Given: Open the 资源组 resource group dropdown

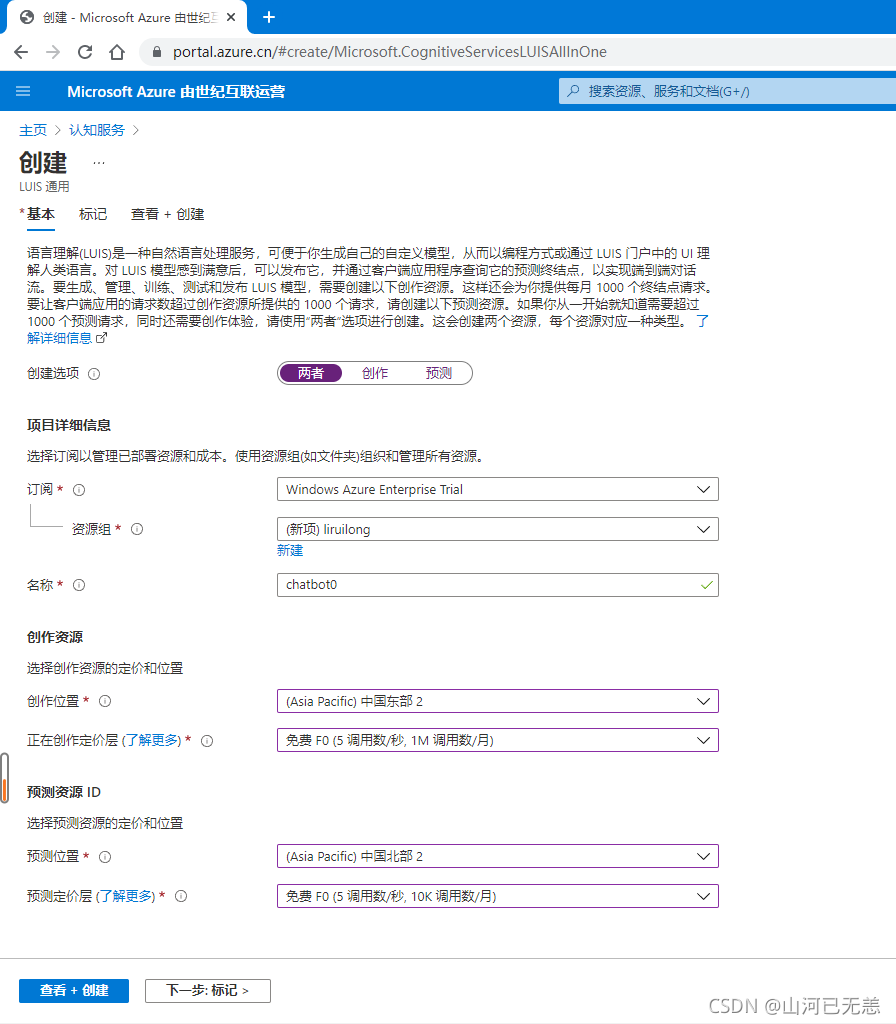Looking at the screenshot, I should [498, 529].
